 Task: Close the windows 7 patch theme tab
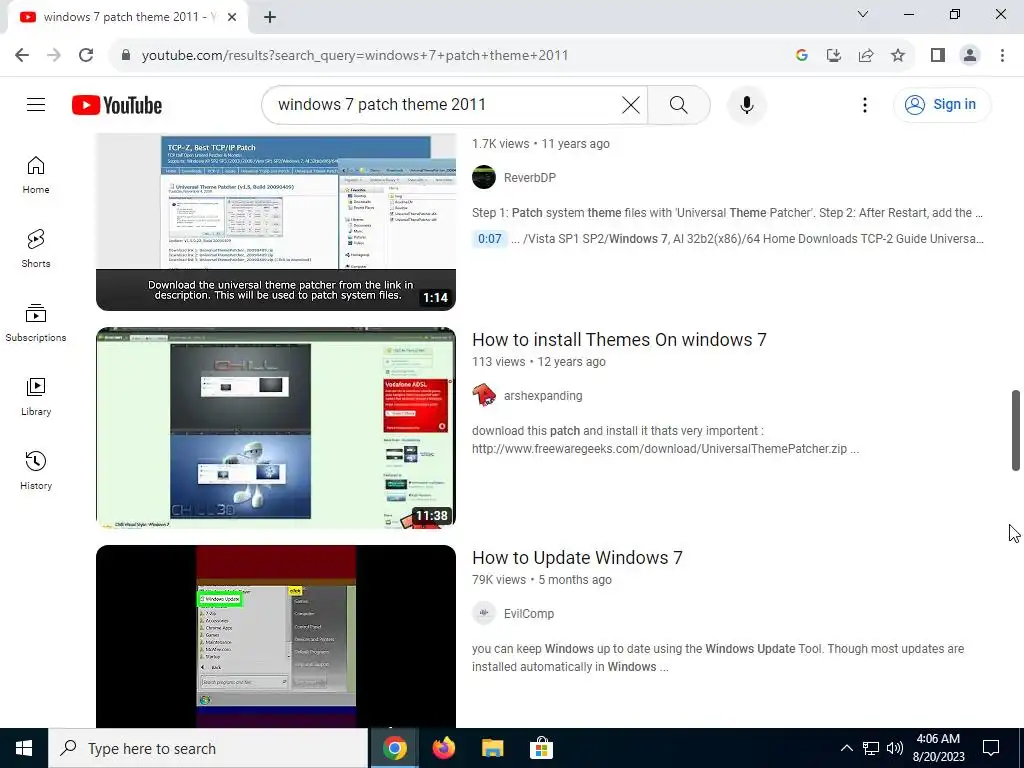(232, 17)
